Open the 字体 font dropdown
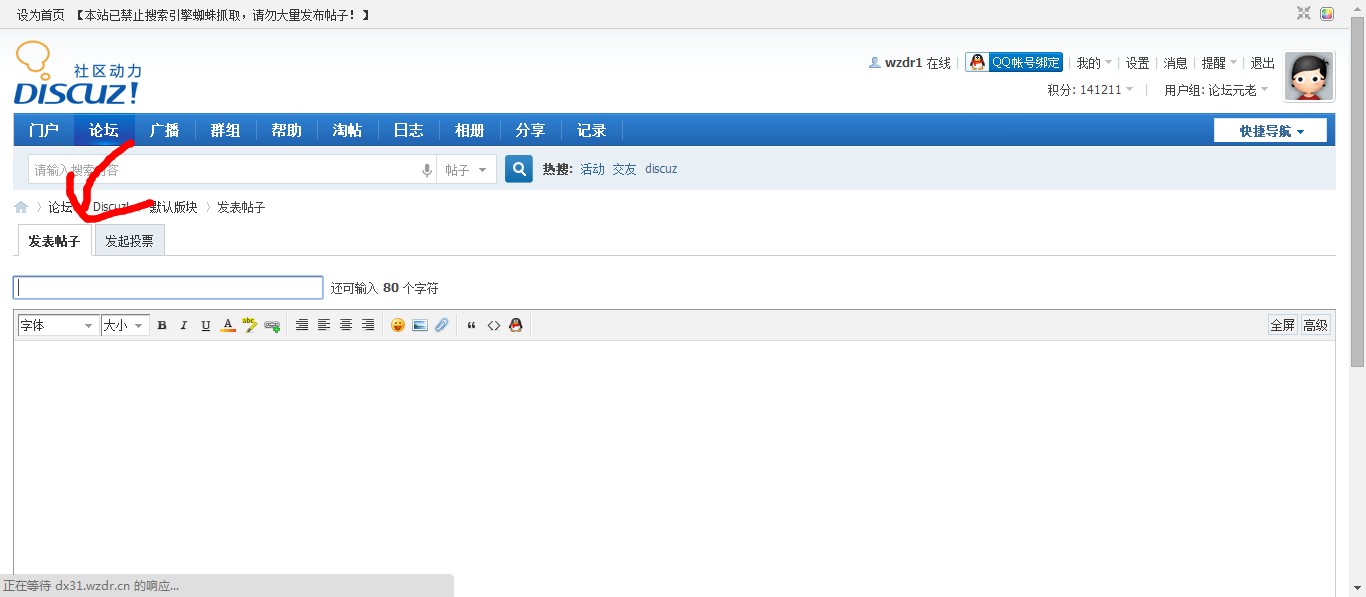The height and width of the screenshot is (597, 1366). [x=57, y=325]
